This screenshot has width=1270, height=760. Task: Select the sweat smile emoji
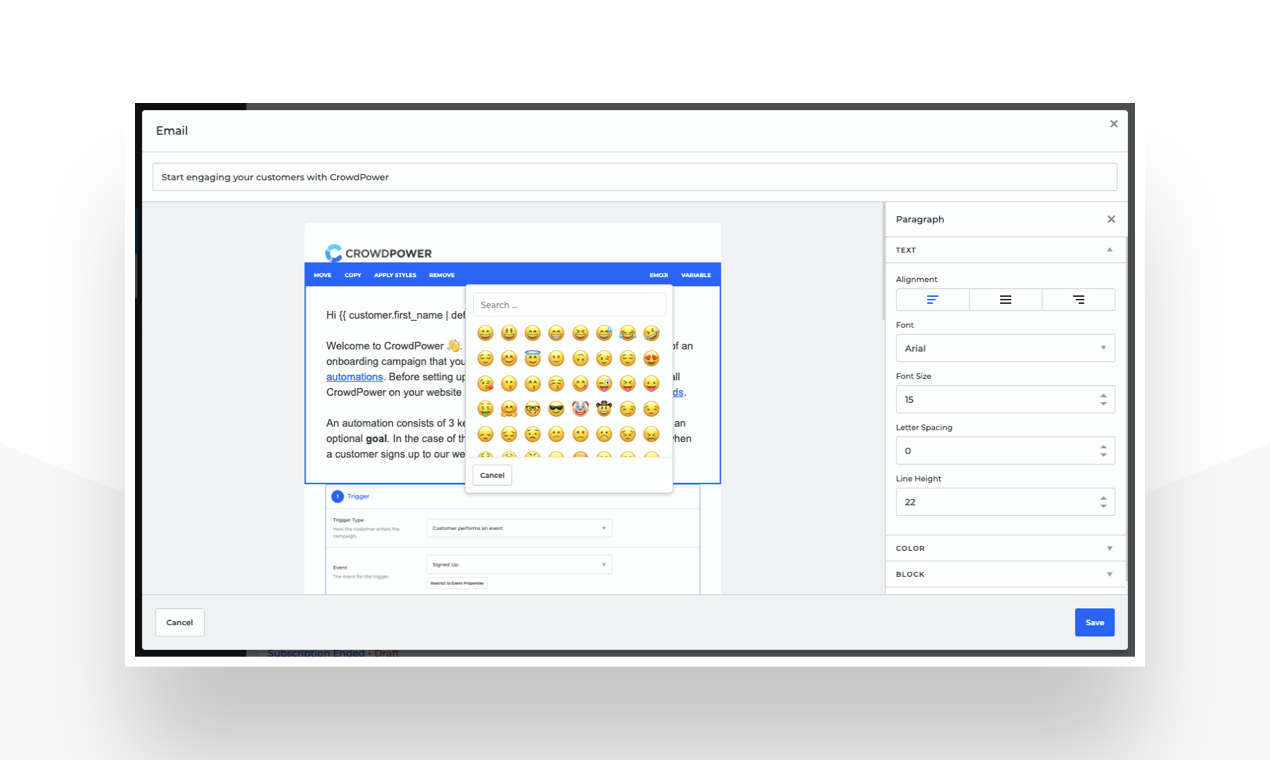(604, 333)
